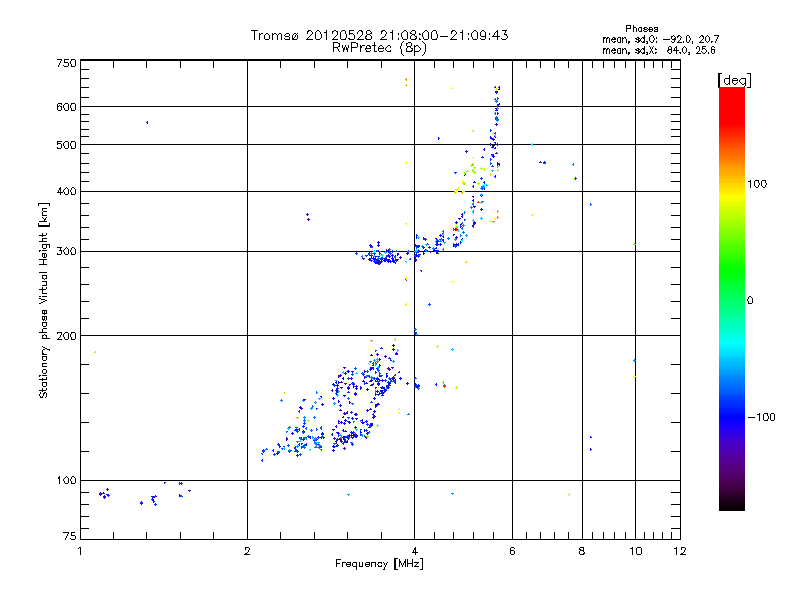Click the x-axis tick label '4'
The height and width of the screenshot is (600, 800).
coord(415,551)
